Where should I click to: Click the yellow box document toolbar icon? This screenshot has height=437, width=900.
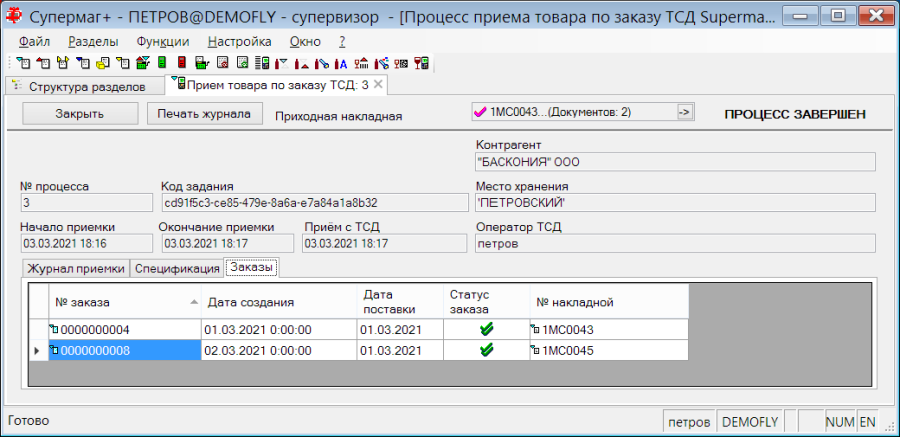click(103, 63)
